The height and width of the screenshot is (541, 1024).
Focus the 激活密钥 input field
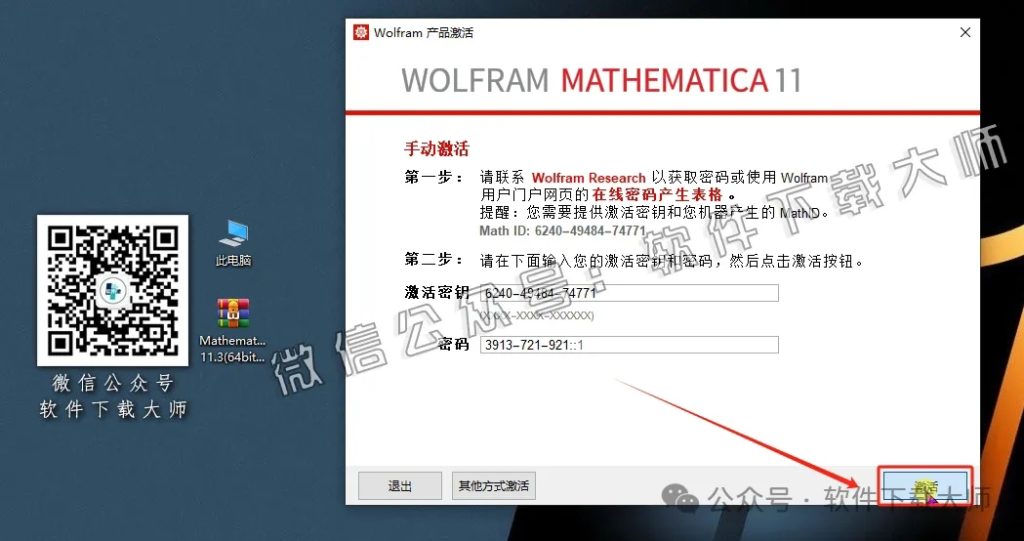pyautogui.click(x=628, y=293)
